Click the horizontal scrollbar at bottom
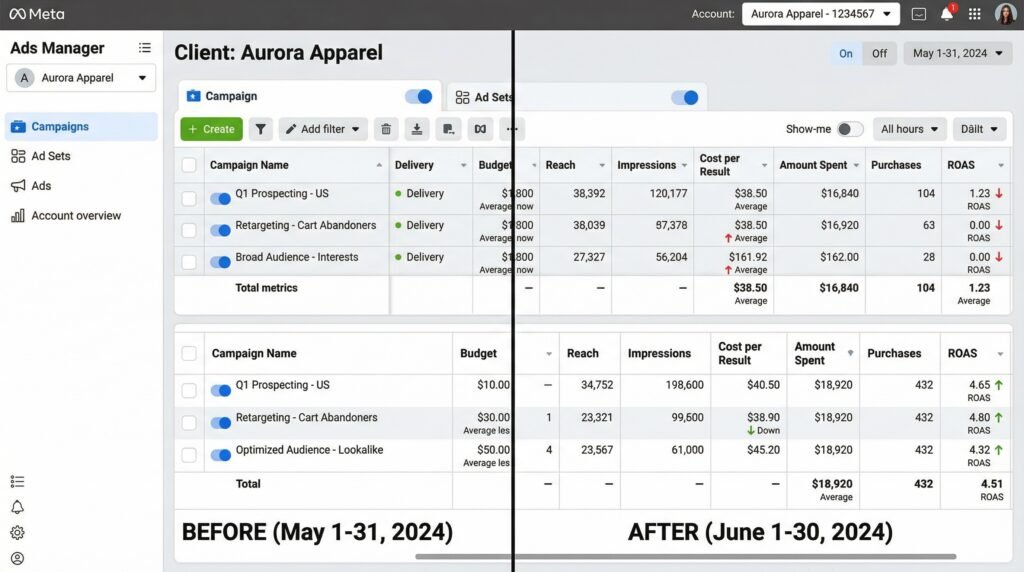This screenshot has width=1024, height=572. [685, 557]
